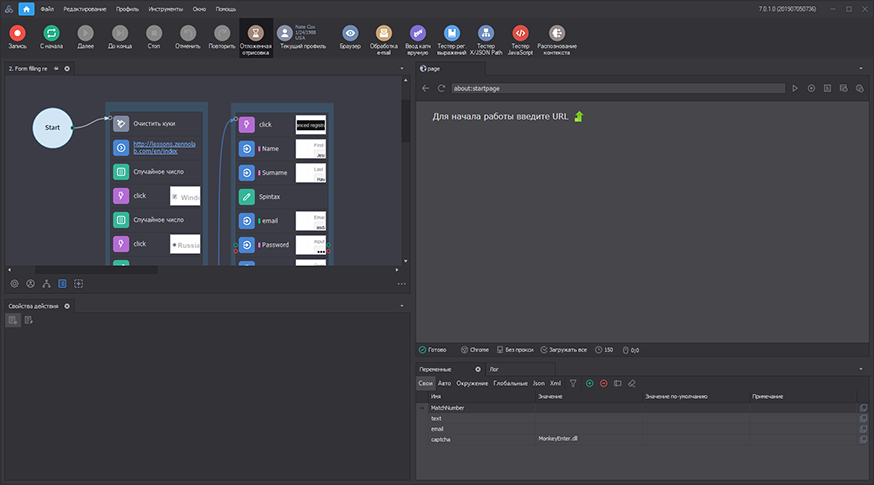Close the '2. Form filling re' tab
This screenshot has width=874, height=485.
click(x=67, y=69)
